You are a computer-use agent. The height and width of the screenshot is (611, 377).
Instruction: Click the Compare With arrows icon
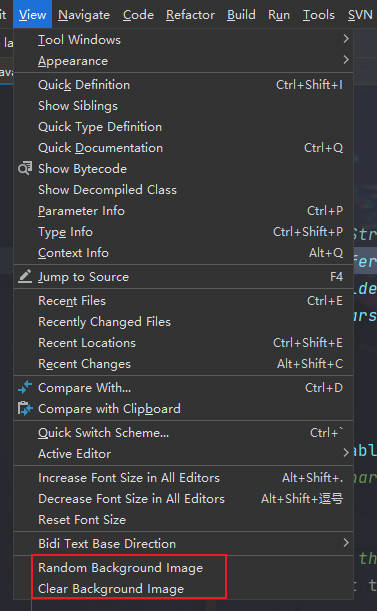click(x=25, y=388)
